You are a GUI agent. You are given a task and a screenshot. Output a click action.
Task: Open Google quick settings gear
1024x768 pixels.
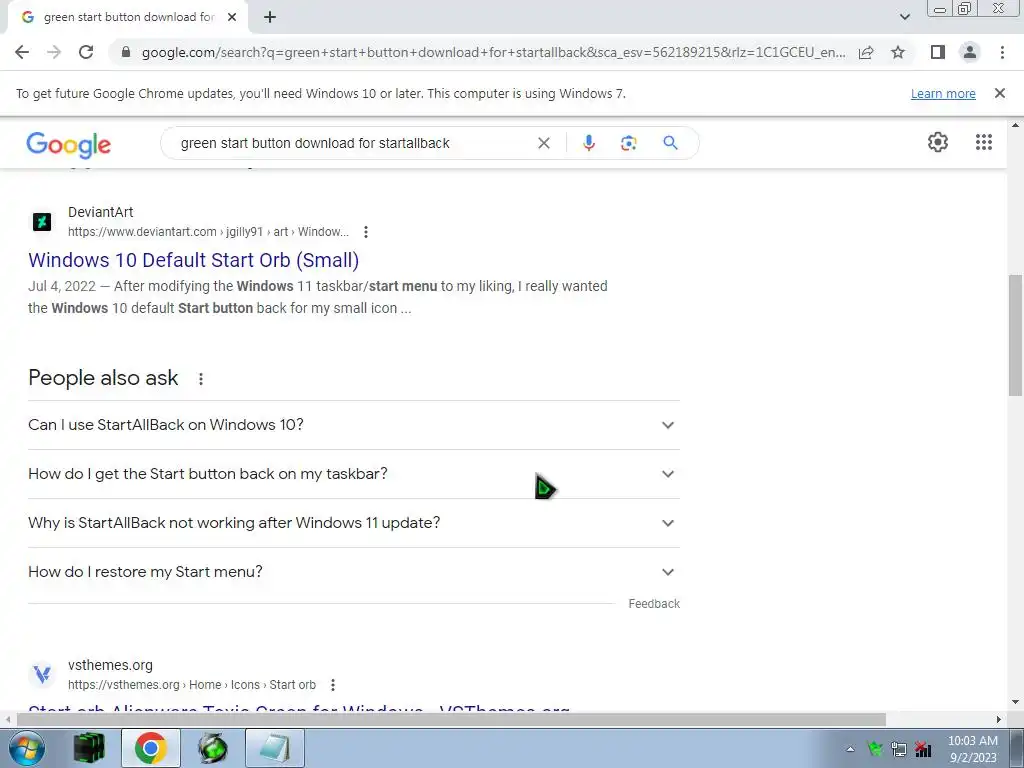pyautogui.click(x=938, y=142)
